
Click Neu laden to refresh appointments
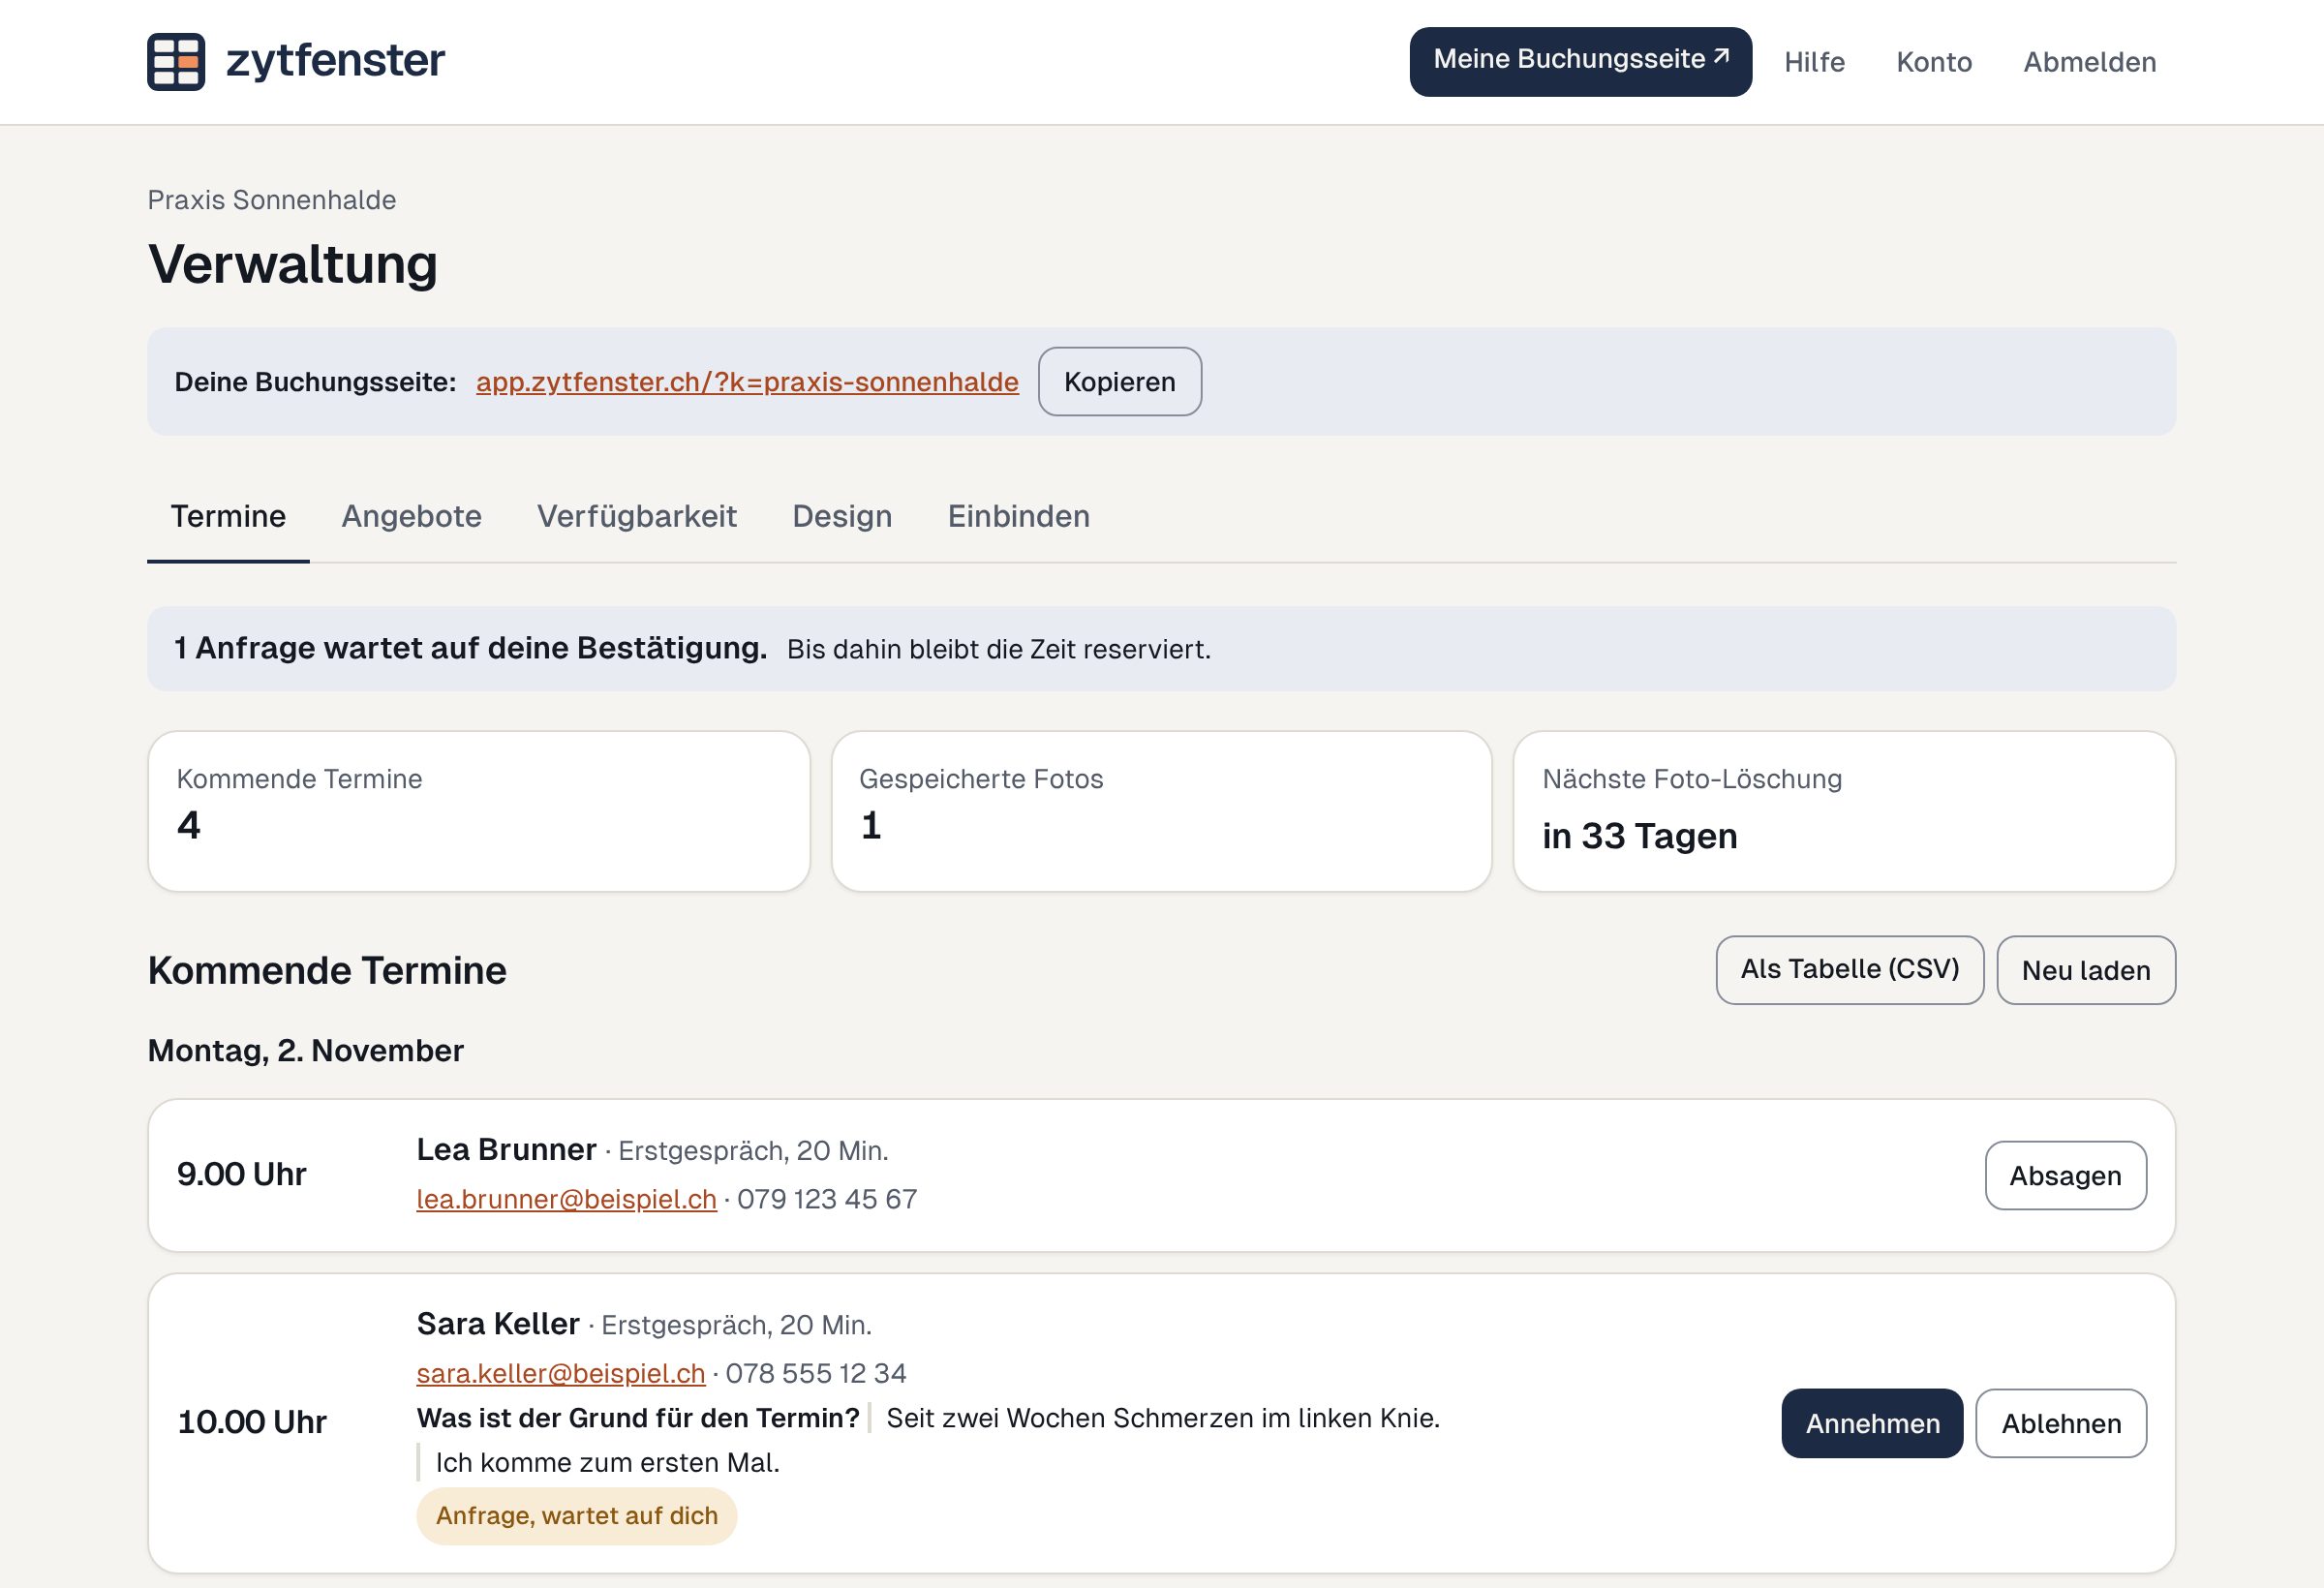coord(2086,970)
